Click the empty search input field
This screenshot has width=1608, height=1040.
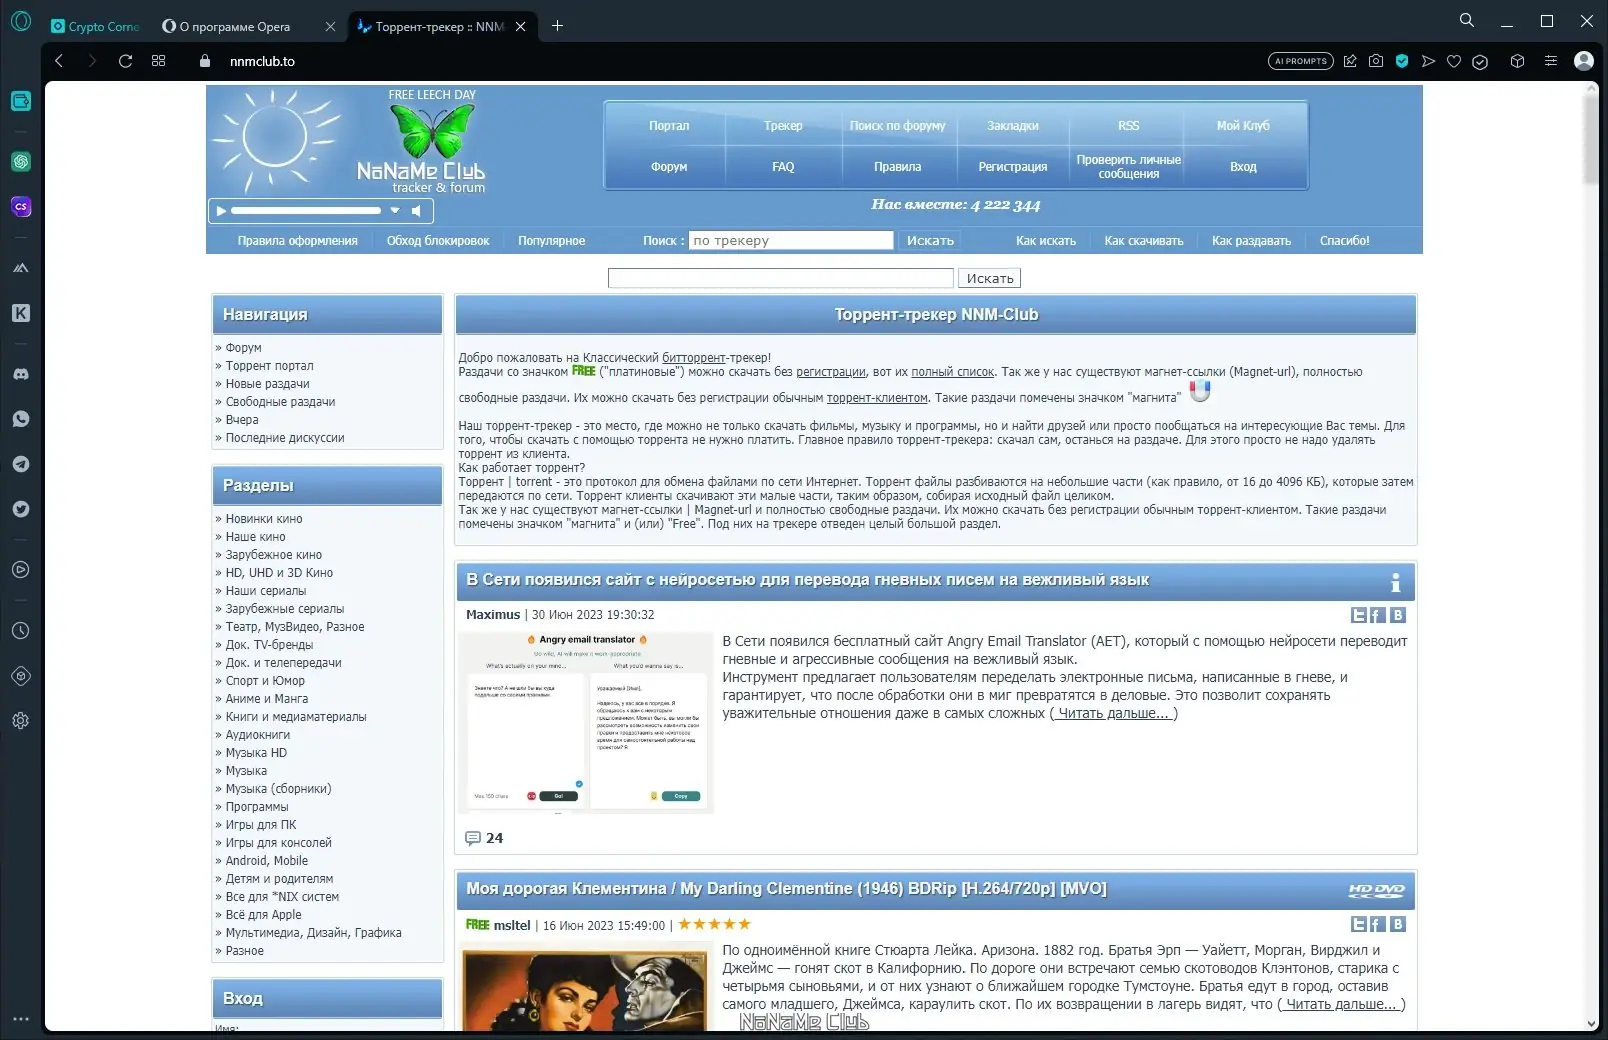click(780, 277)
